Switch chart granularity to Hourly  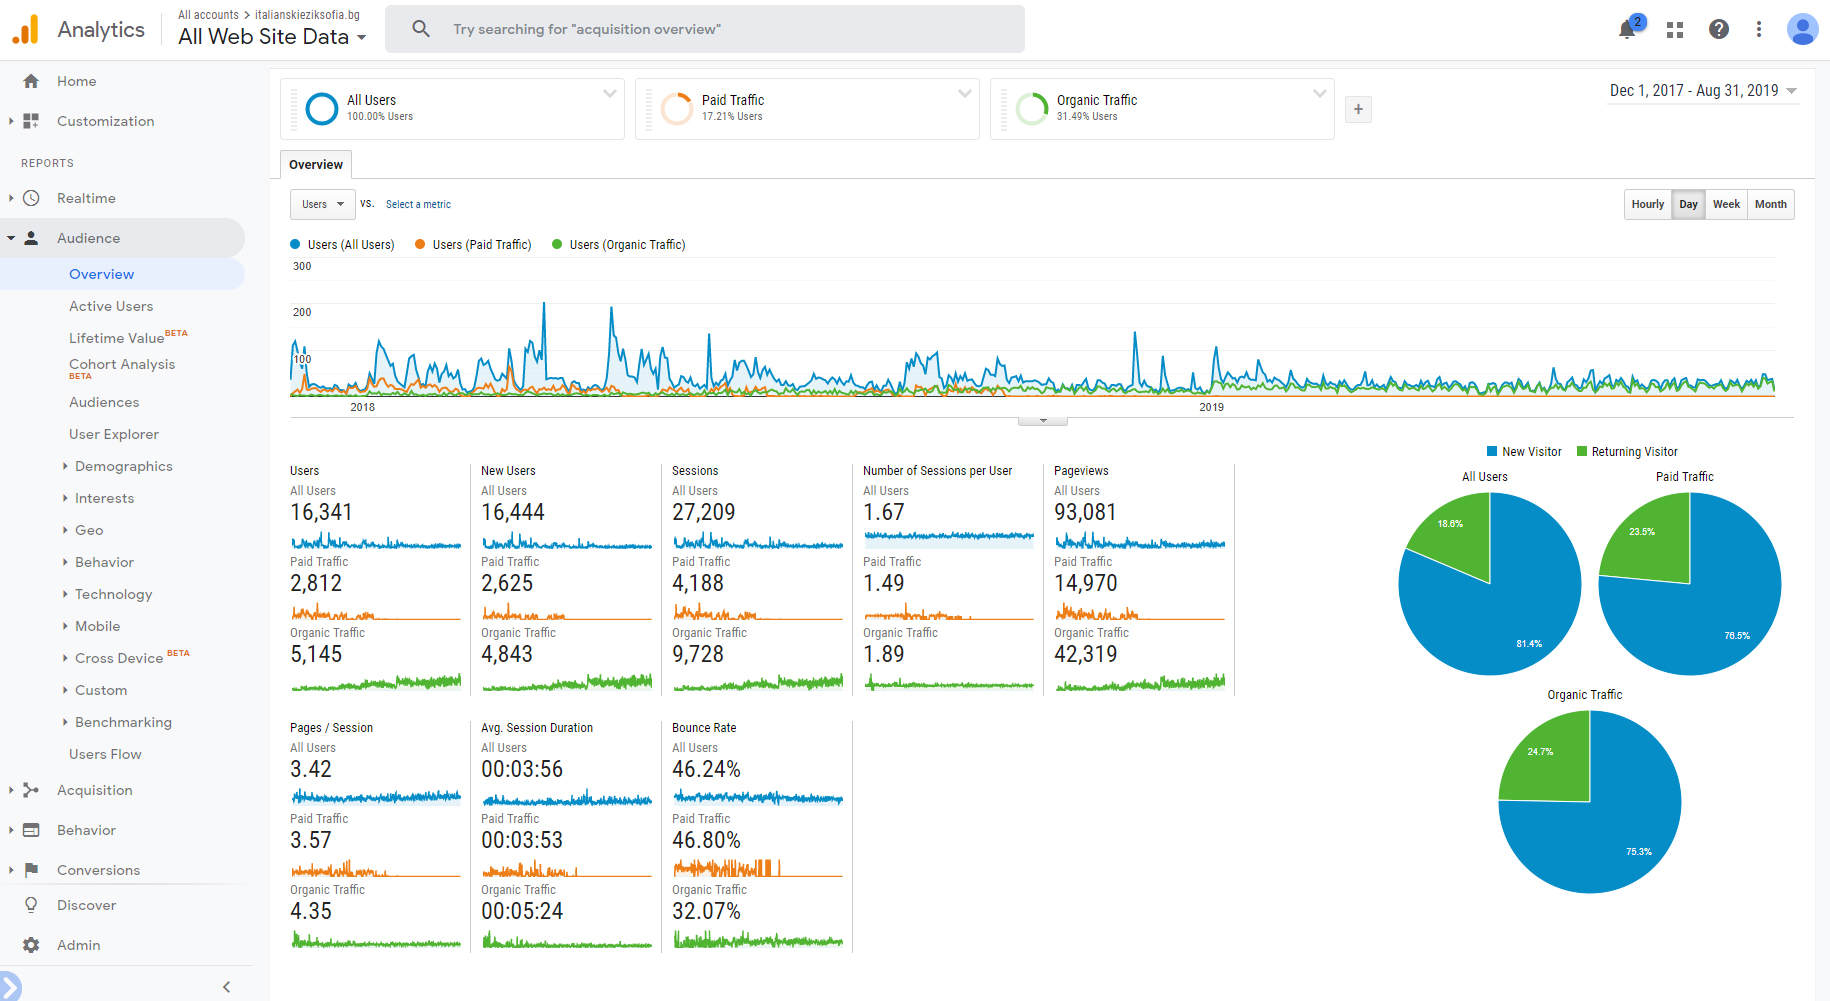[x=1647, y=204]
